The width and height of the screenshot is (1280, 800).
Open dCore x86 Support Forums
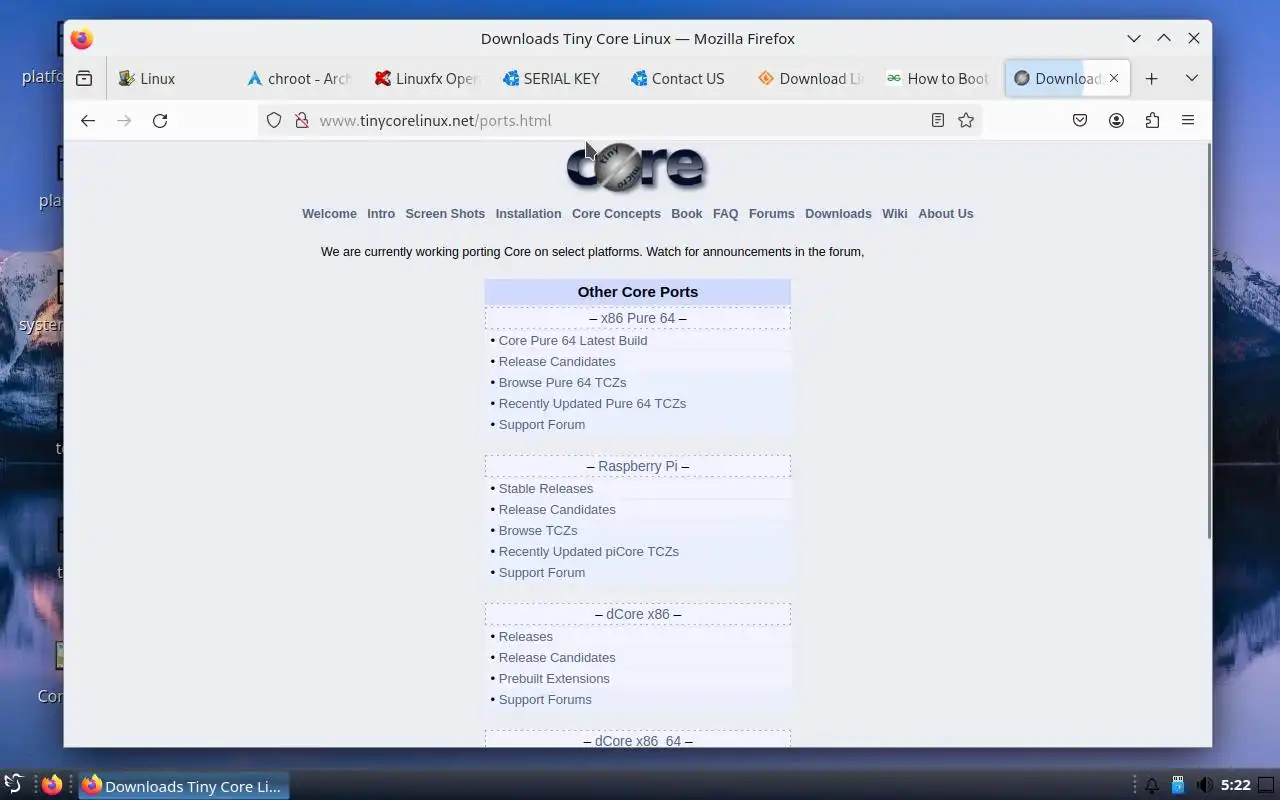(545, 700)
